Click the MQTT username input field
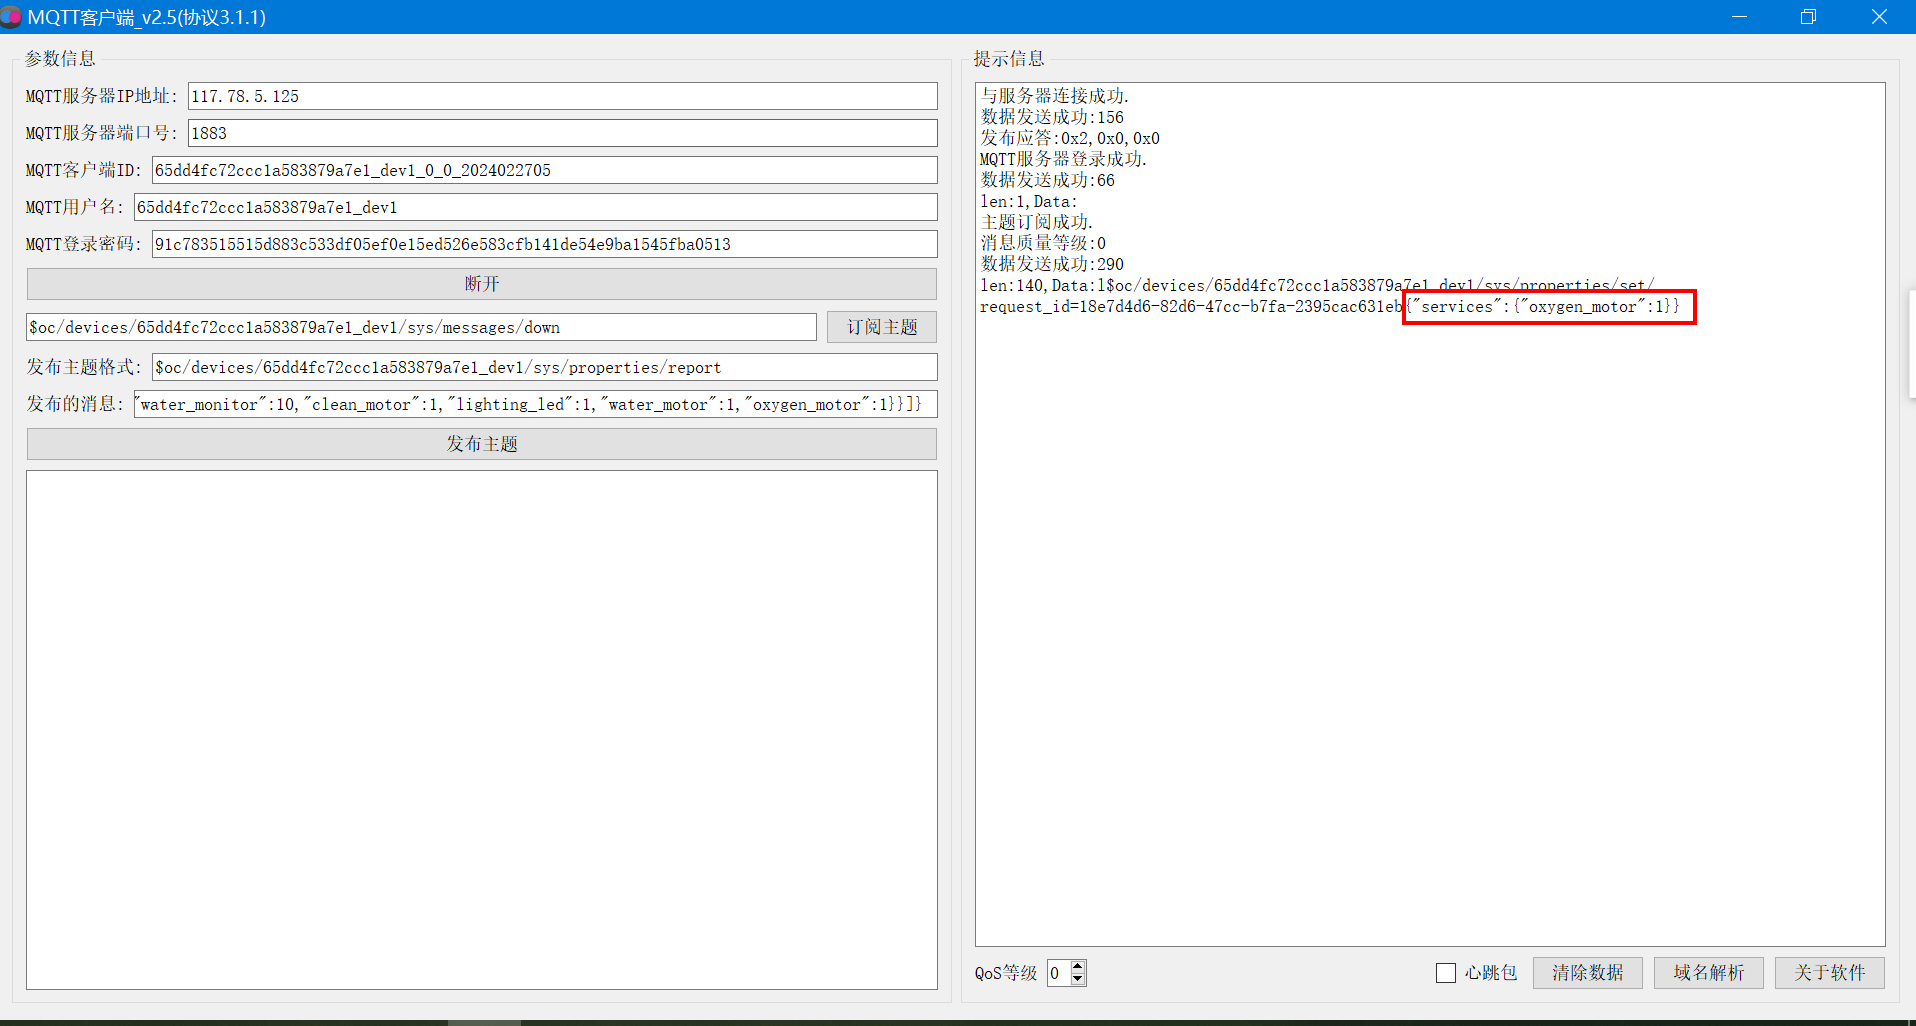The width and height of the screenshot is (1916, 1026). (x=536, y=207)
